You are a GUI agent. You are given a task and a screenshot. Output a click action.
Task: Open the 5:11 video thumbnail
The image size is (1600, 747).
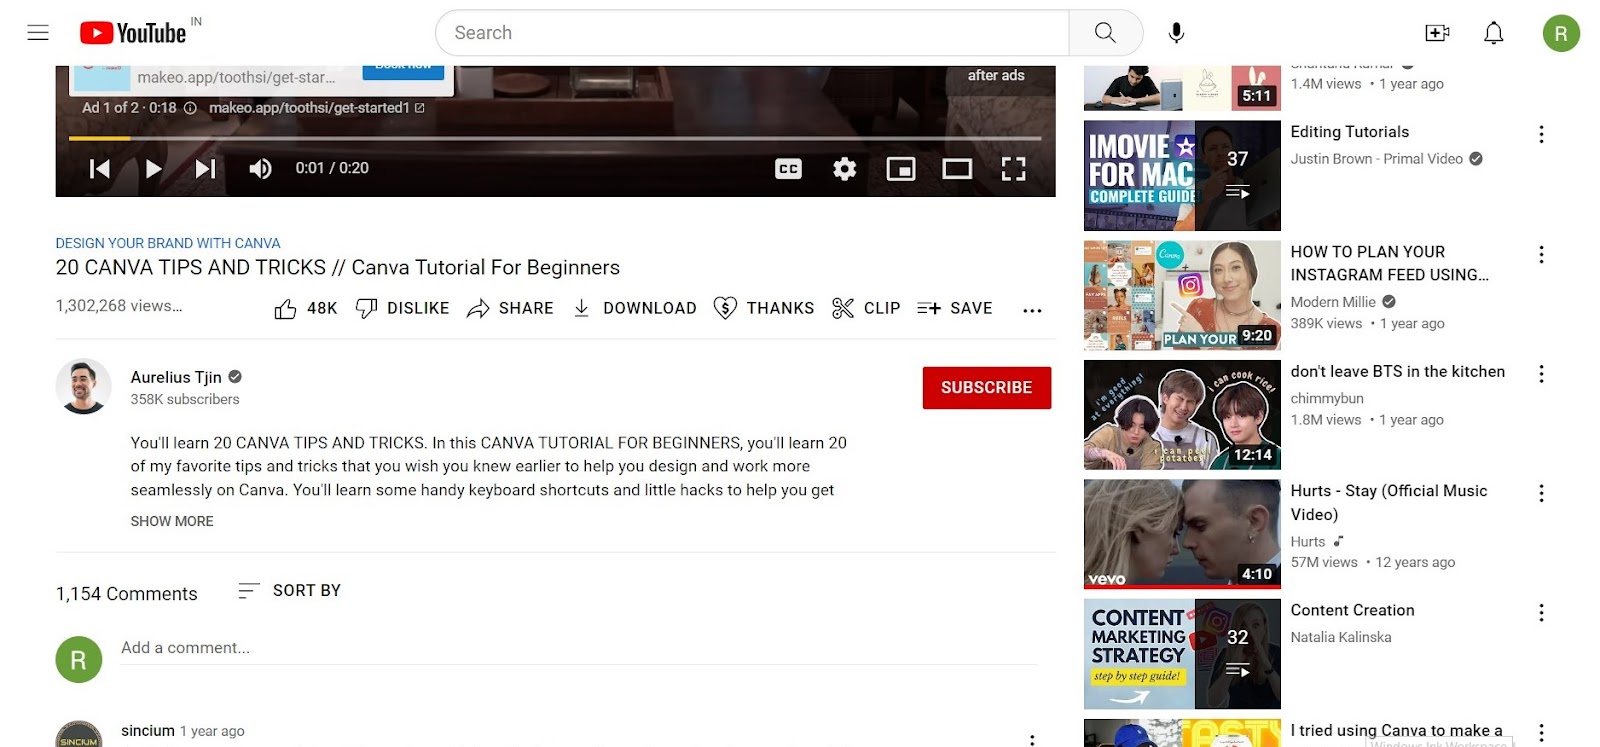pos(1182,88)
